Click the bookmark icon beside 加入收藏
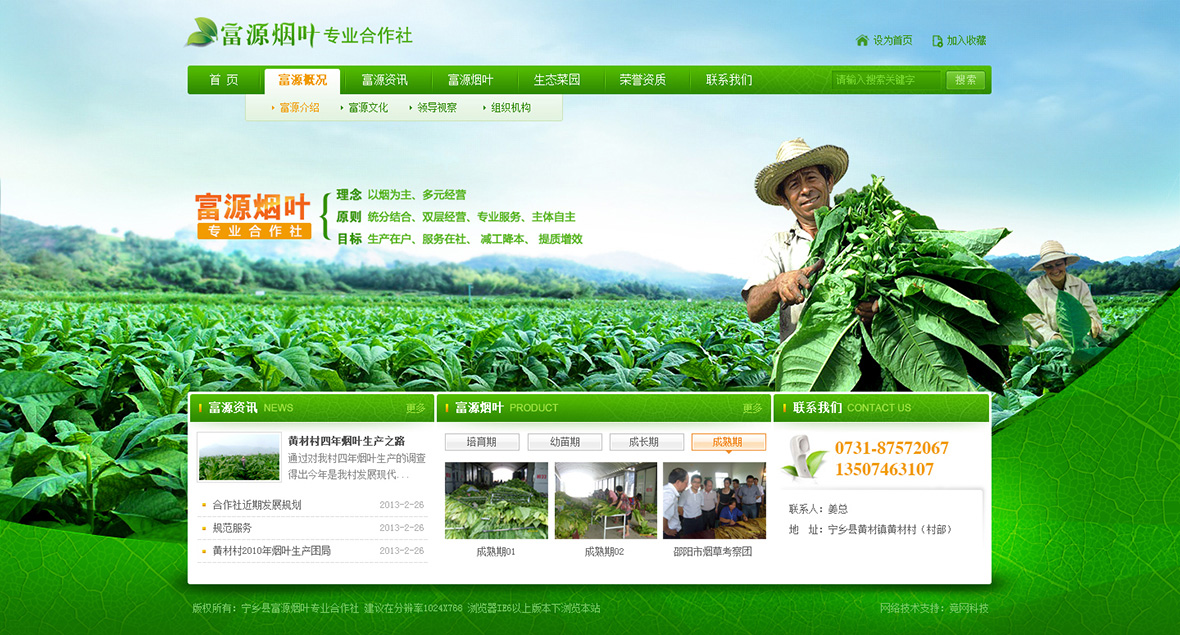This screenshot has width=1180, height=635. tap(937, 41)
